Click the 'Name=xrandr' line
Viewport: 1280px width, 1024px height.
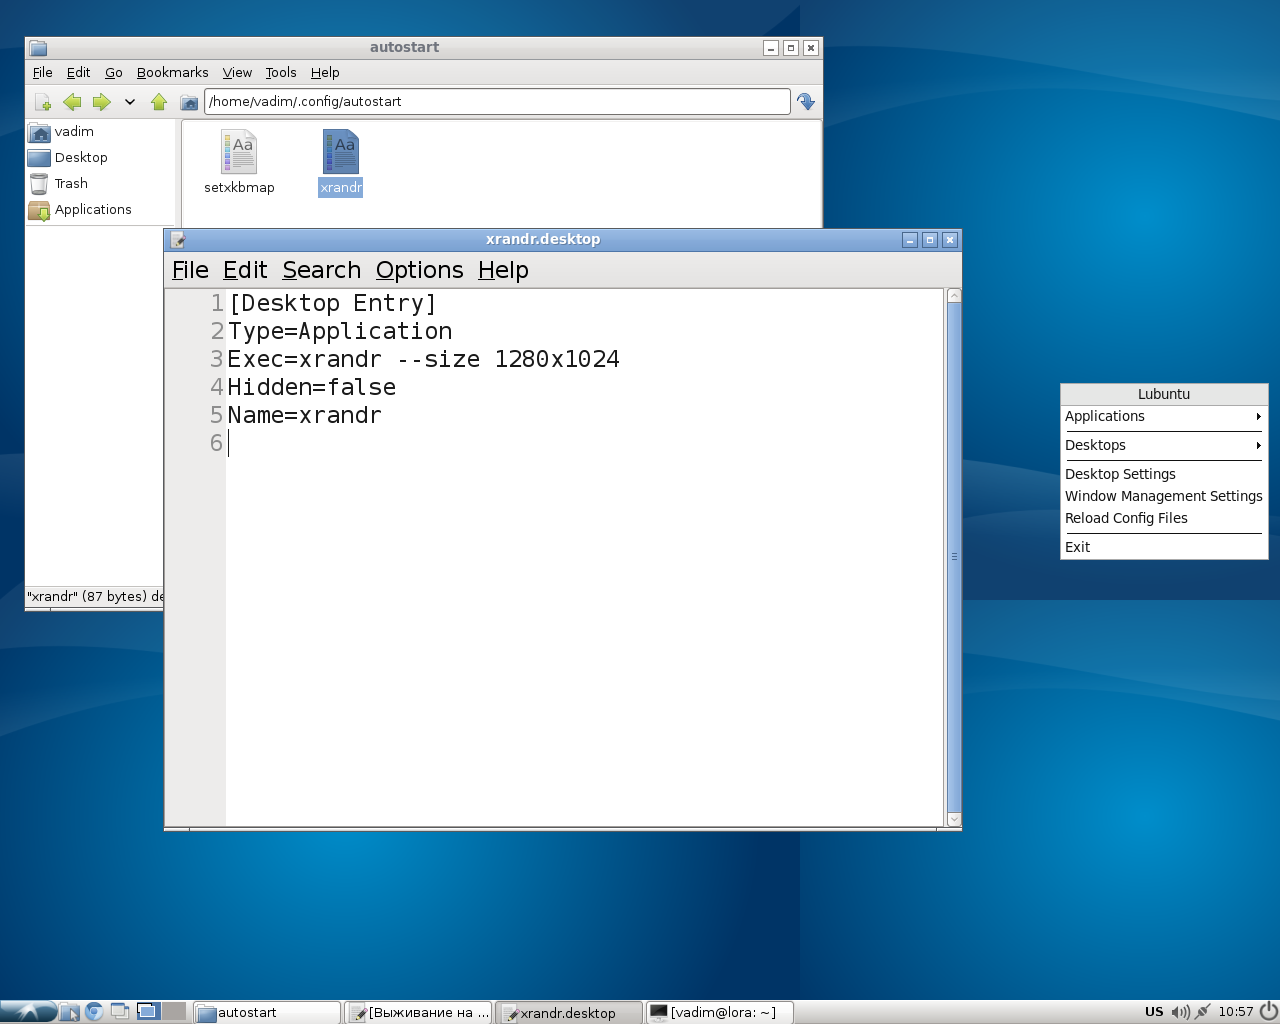(x=304, y=415)
